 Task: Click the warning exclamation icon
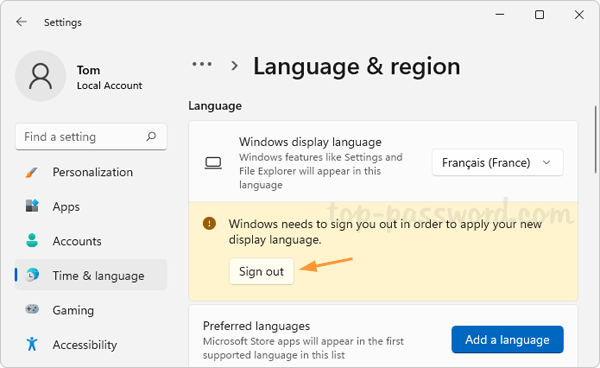(x=209, y=223)
